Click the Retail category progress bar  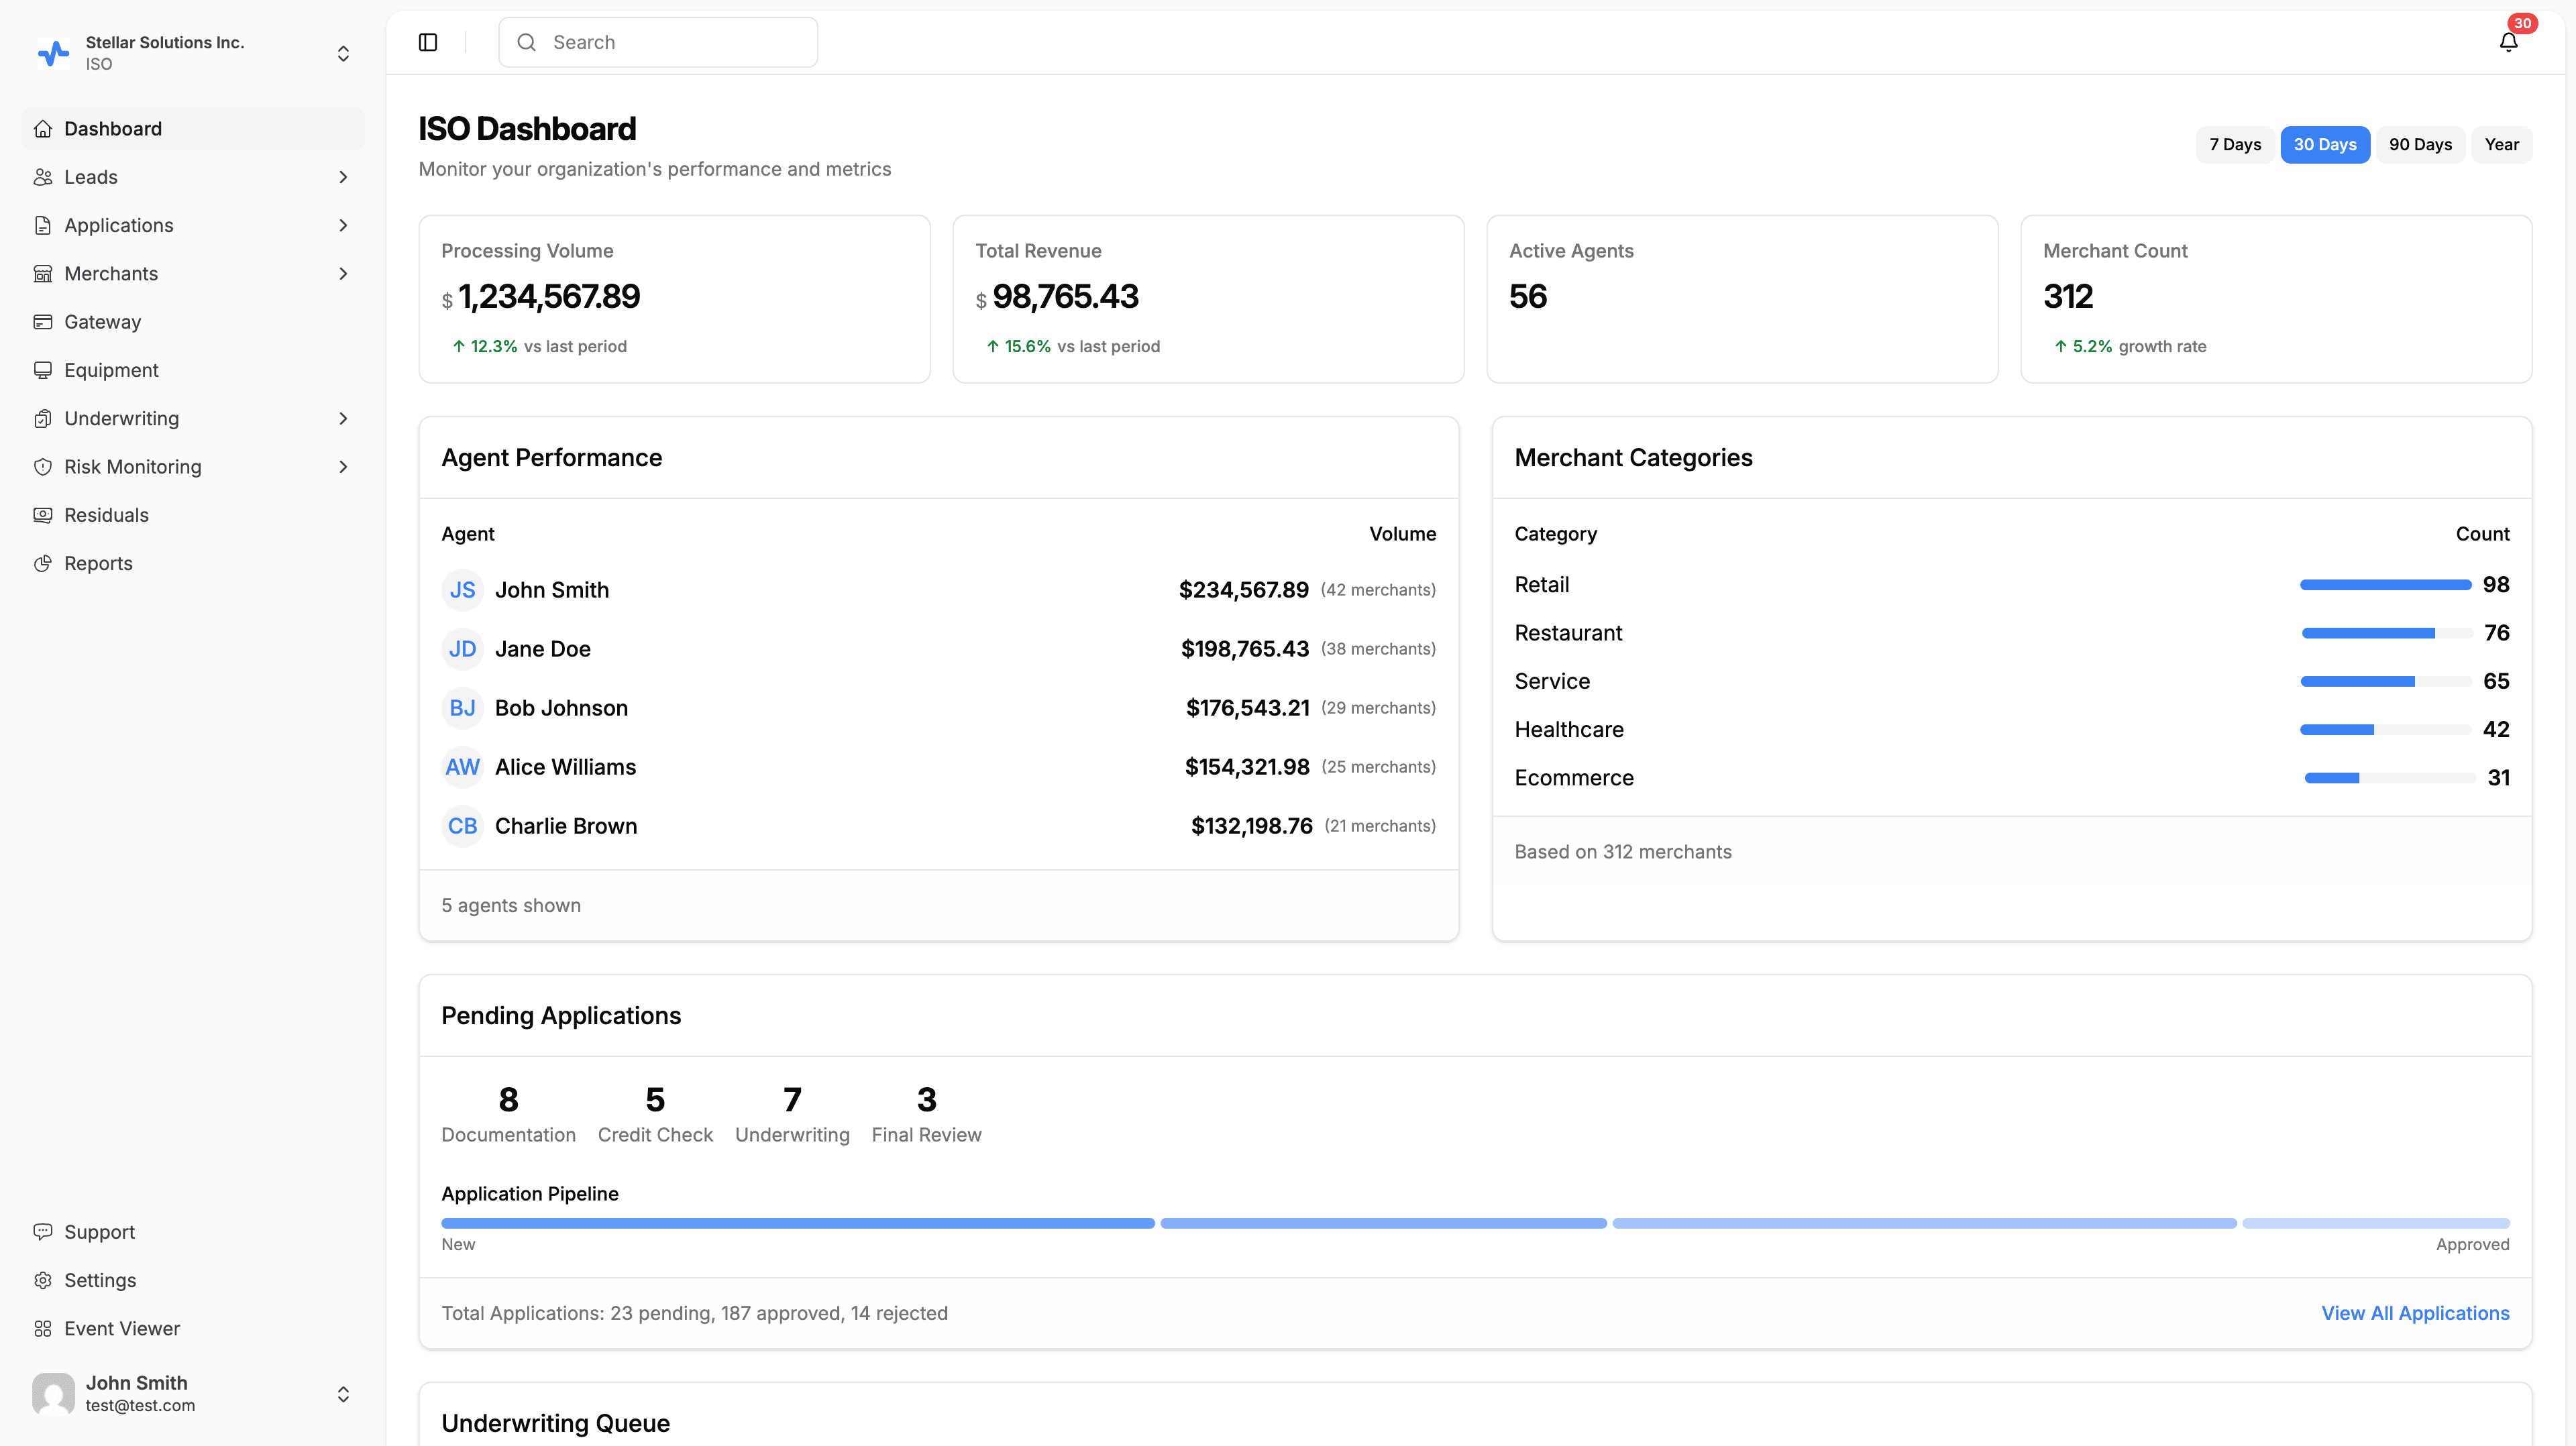click(2385, 585)
